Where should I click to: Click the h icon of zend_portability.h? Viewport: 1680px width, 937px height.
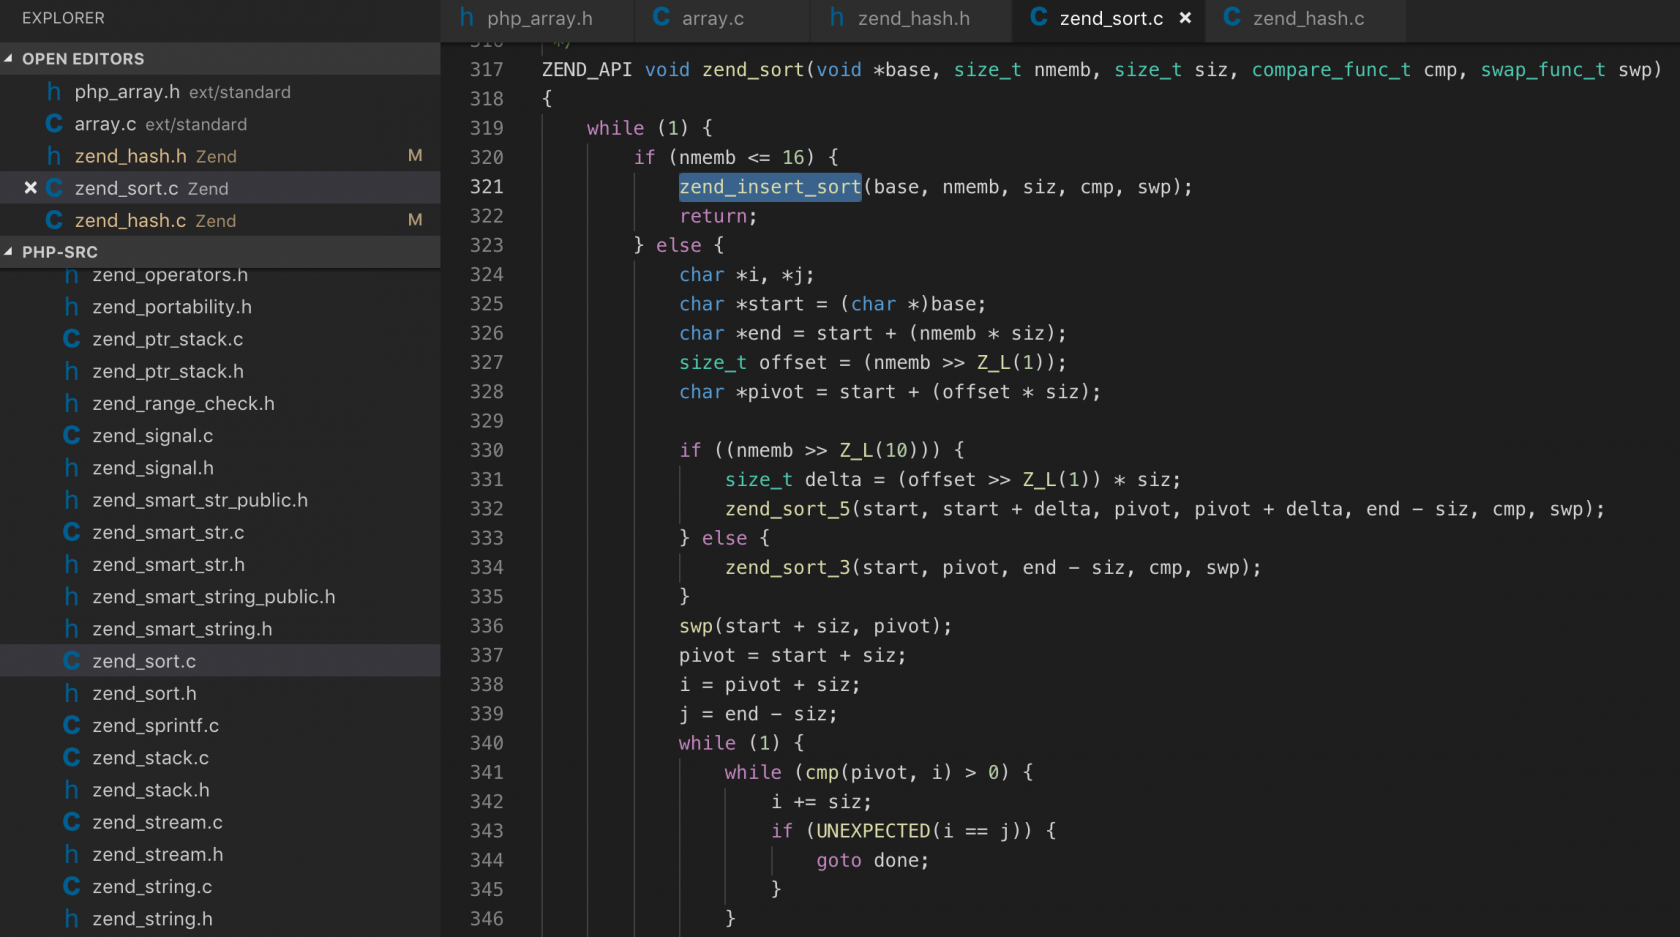pyautogui.click(x=71, y=307)
